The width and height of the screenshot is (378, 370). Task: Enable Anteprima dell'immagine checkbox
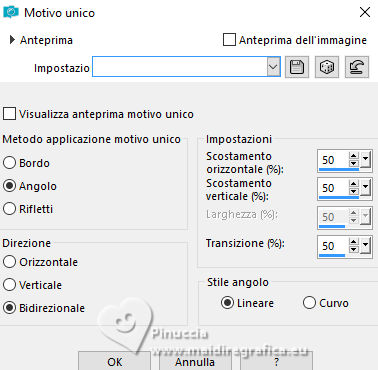click(229, 40)
